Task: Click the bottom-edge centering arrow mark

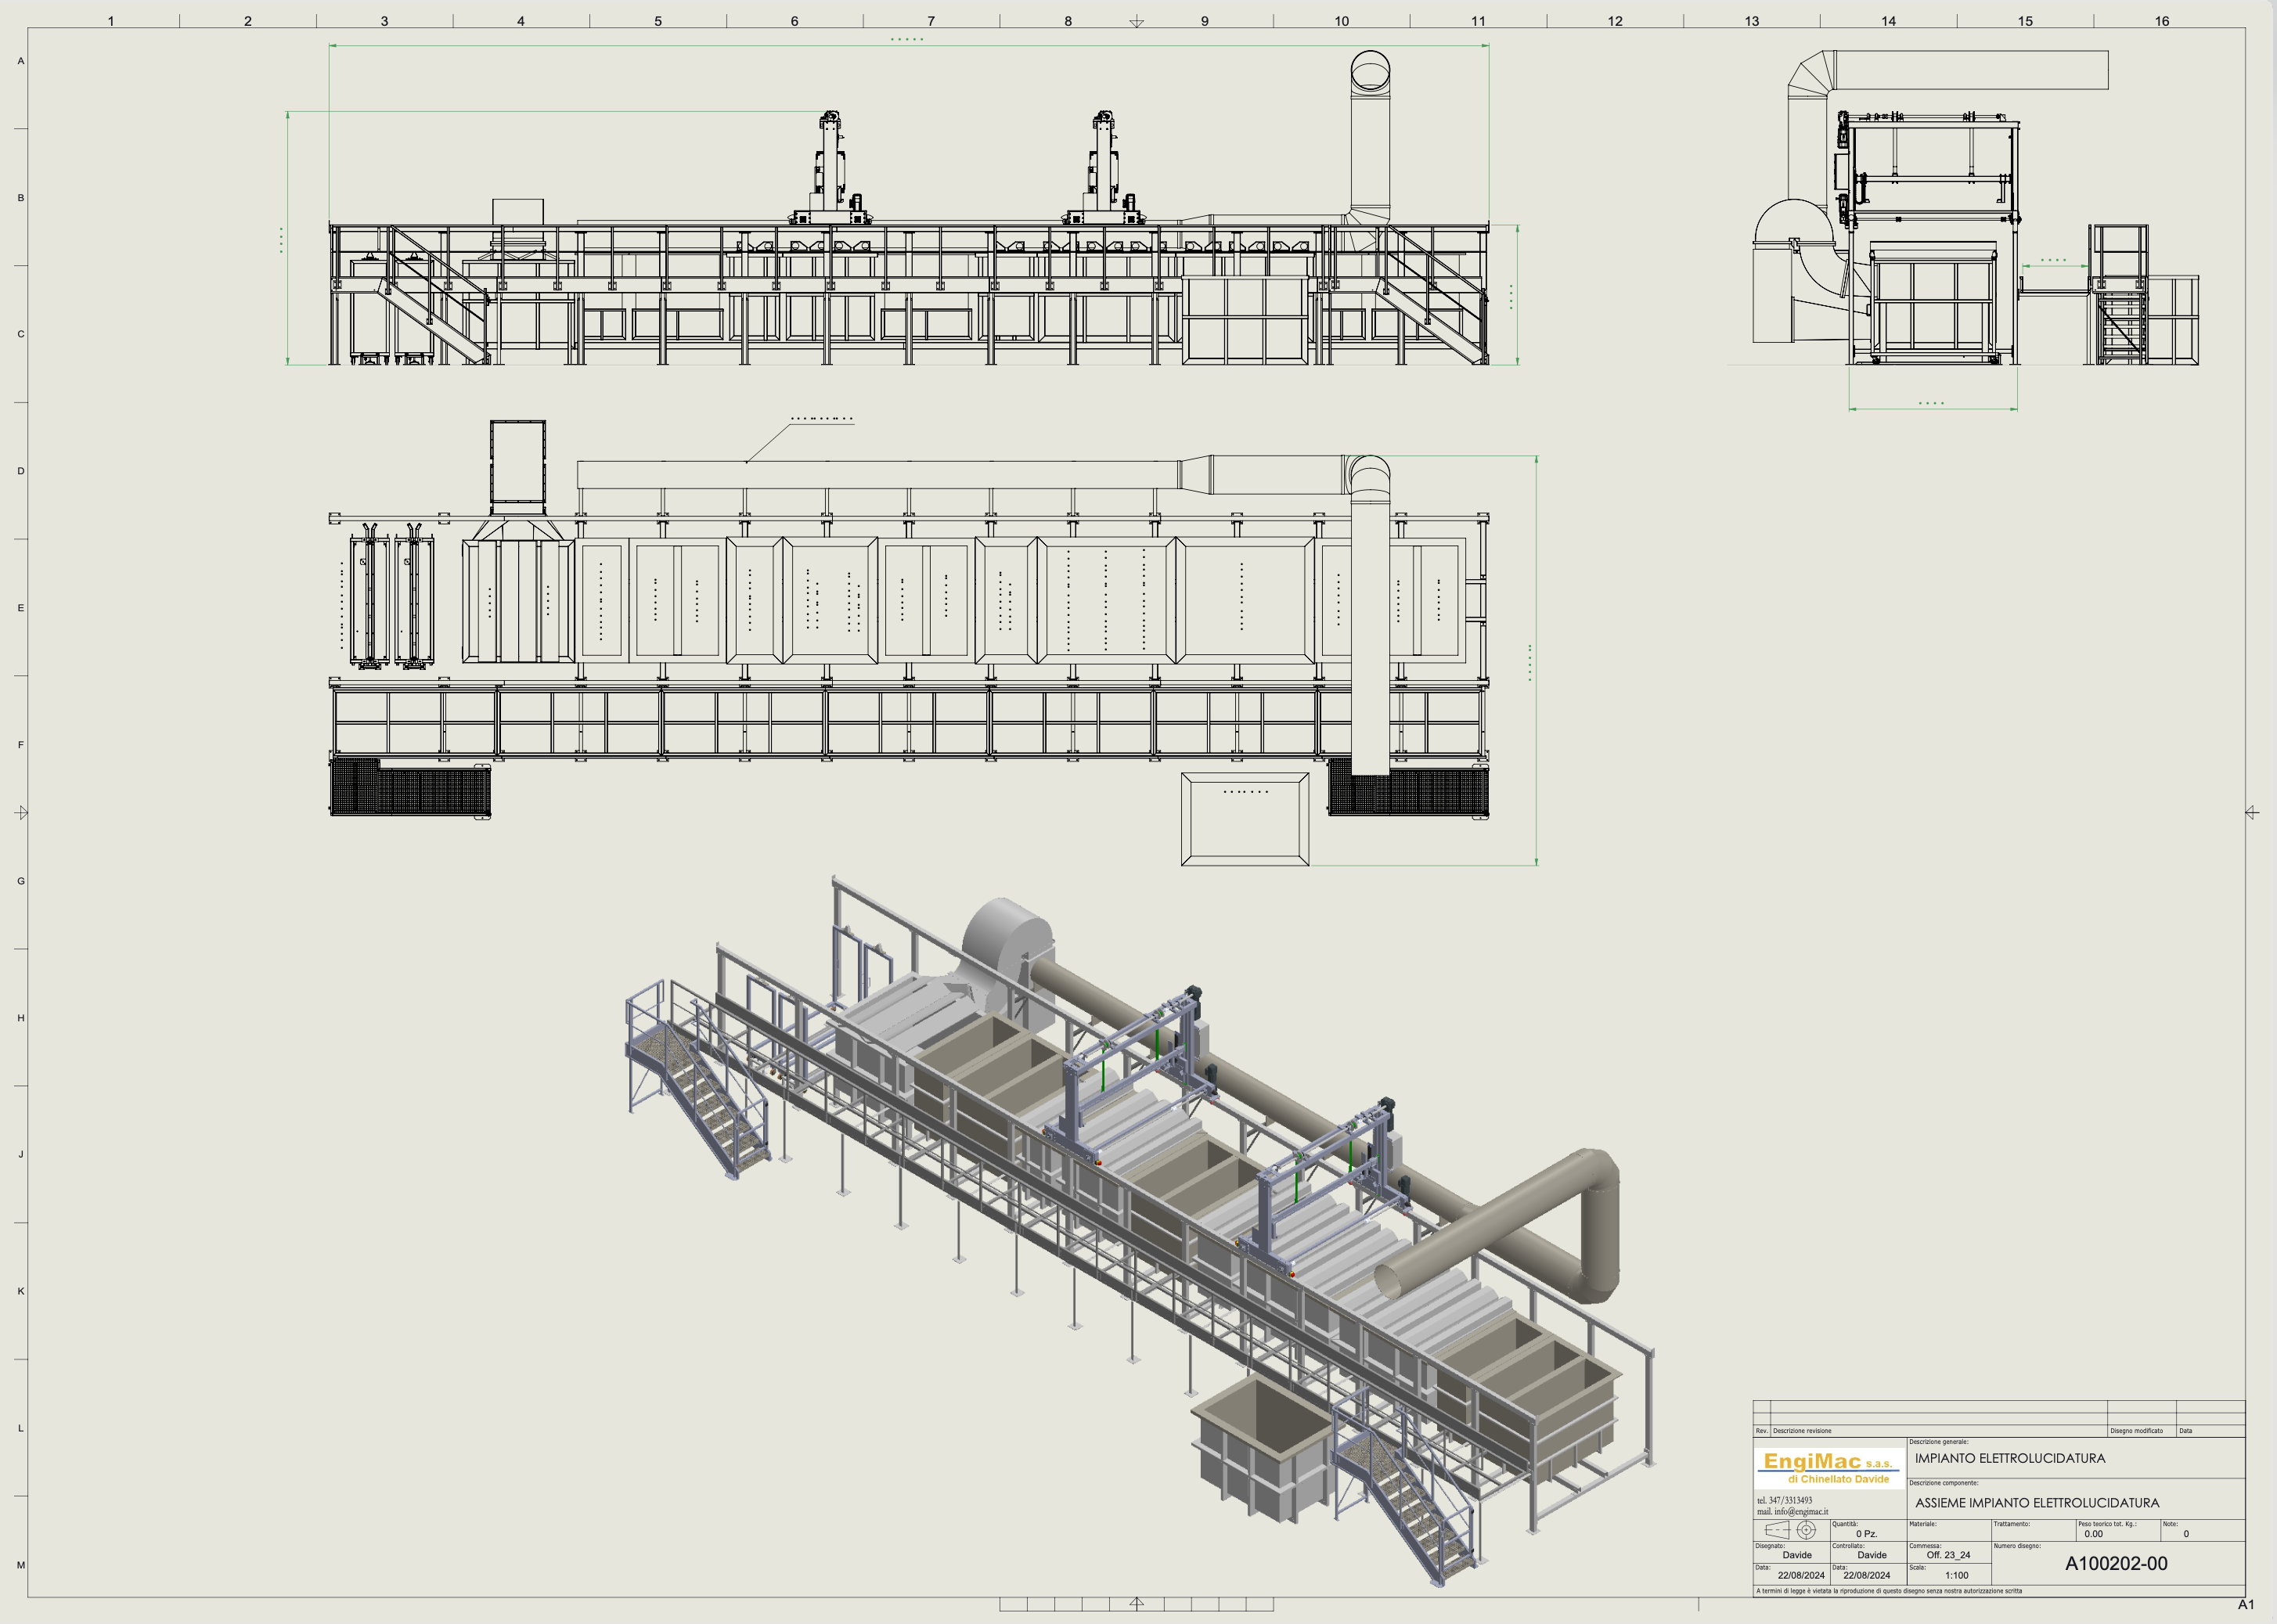Action: pyautogui.click(x=1137, y=1603)
